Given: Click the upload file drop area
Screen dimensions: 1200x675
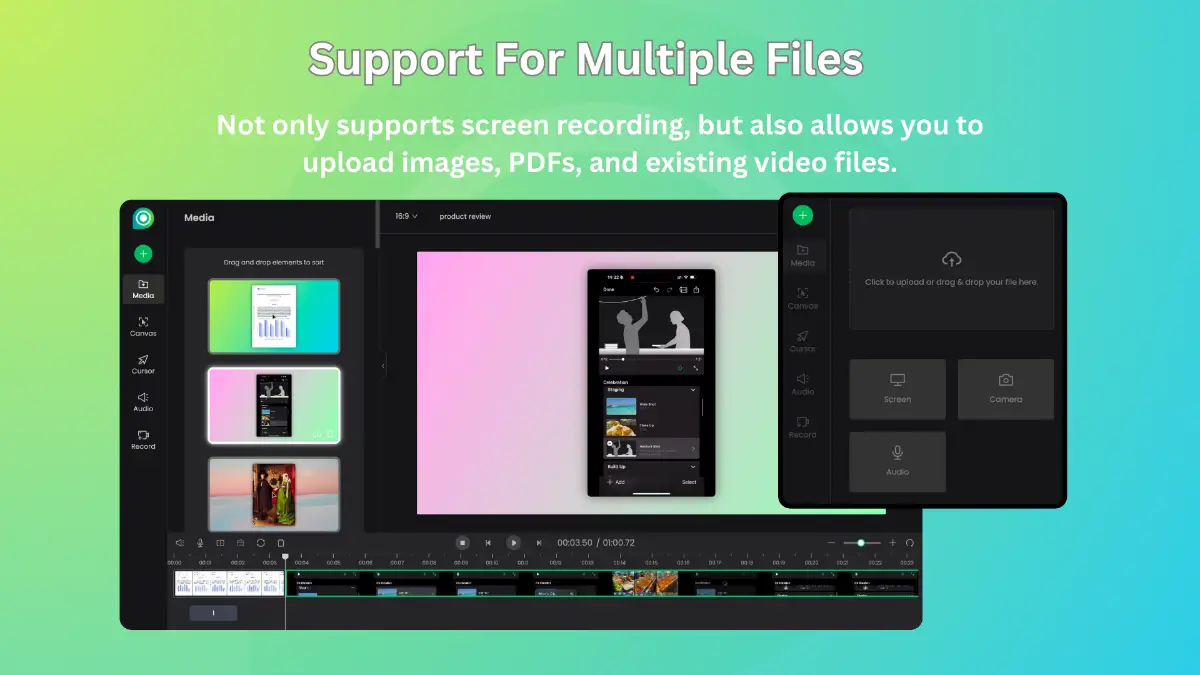Looking at the screenshot, I should coord(951,269).
